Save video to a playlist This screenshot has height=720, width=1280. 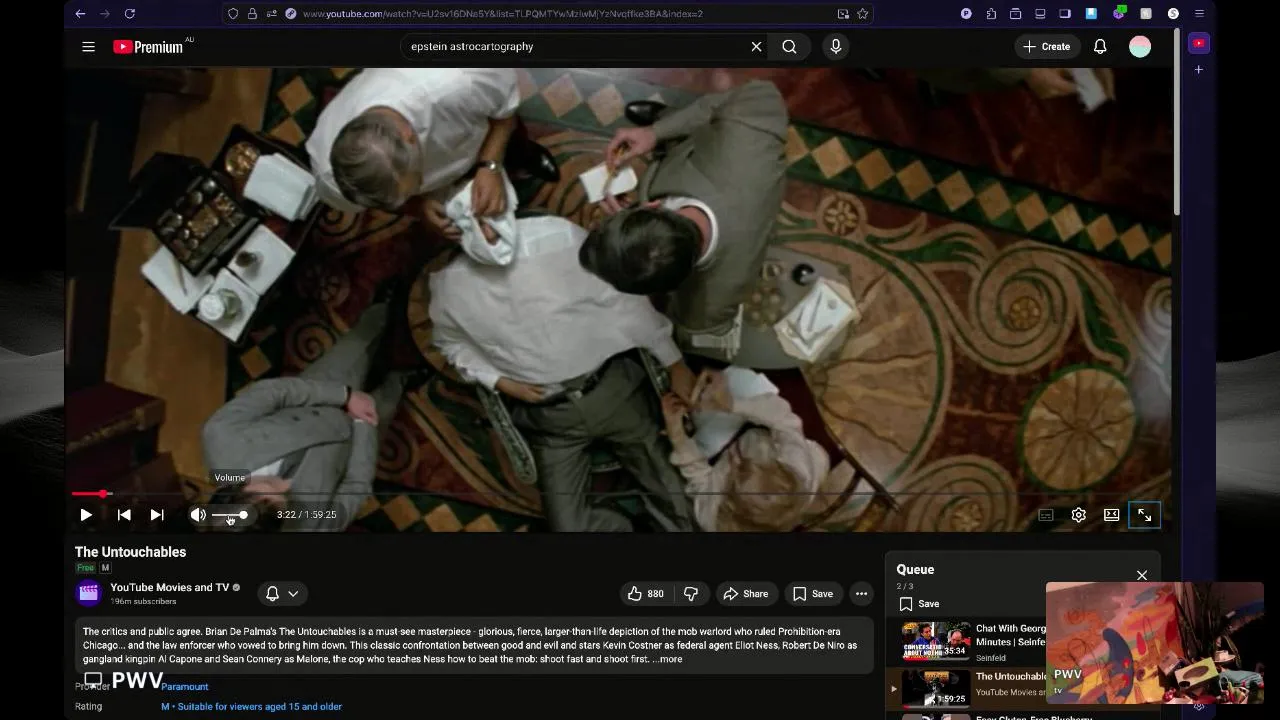tap(813, 593)
